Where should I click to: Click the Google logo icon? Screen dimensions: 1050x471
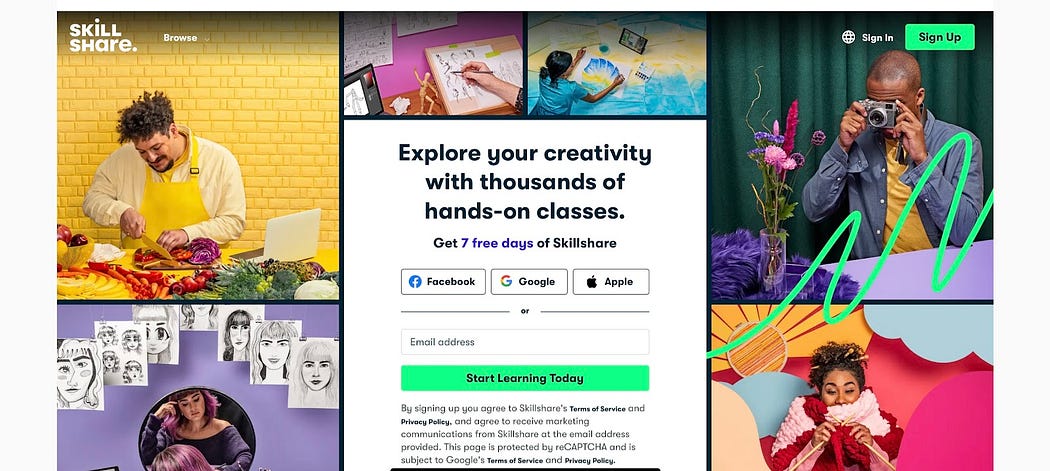coord(506,281)
